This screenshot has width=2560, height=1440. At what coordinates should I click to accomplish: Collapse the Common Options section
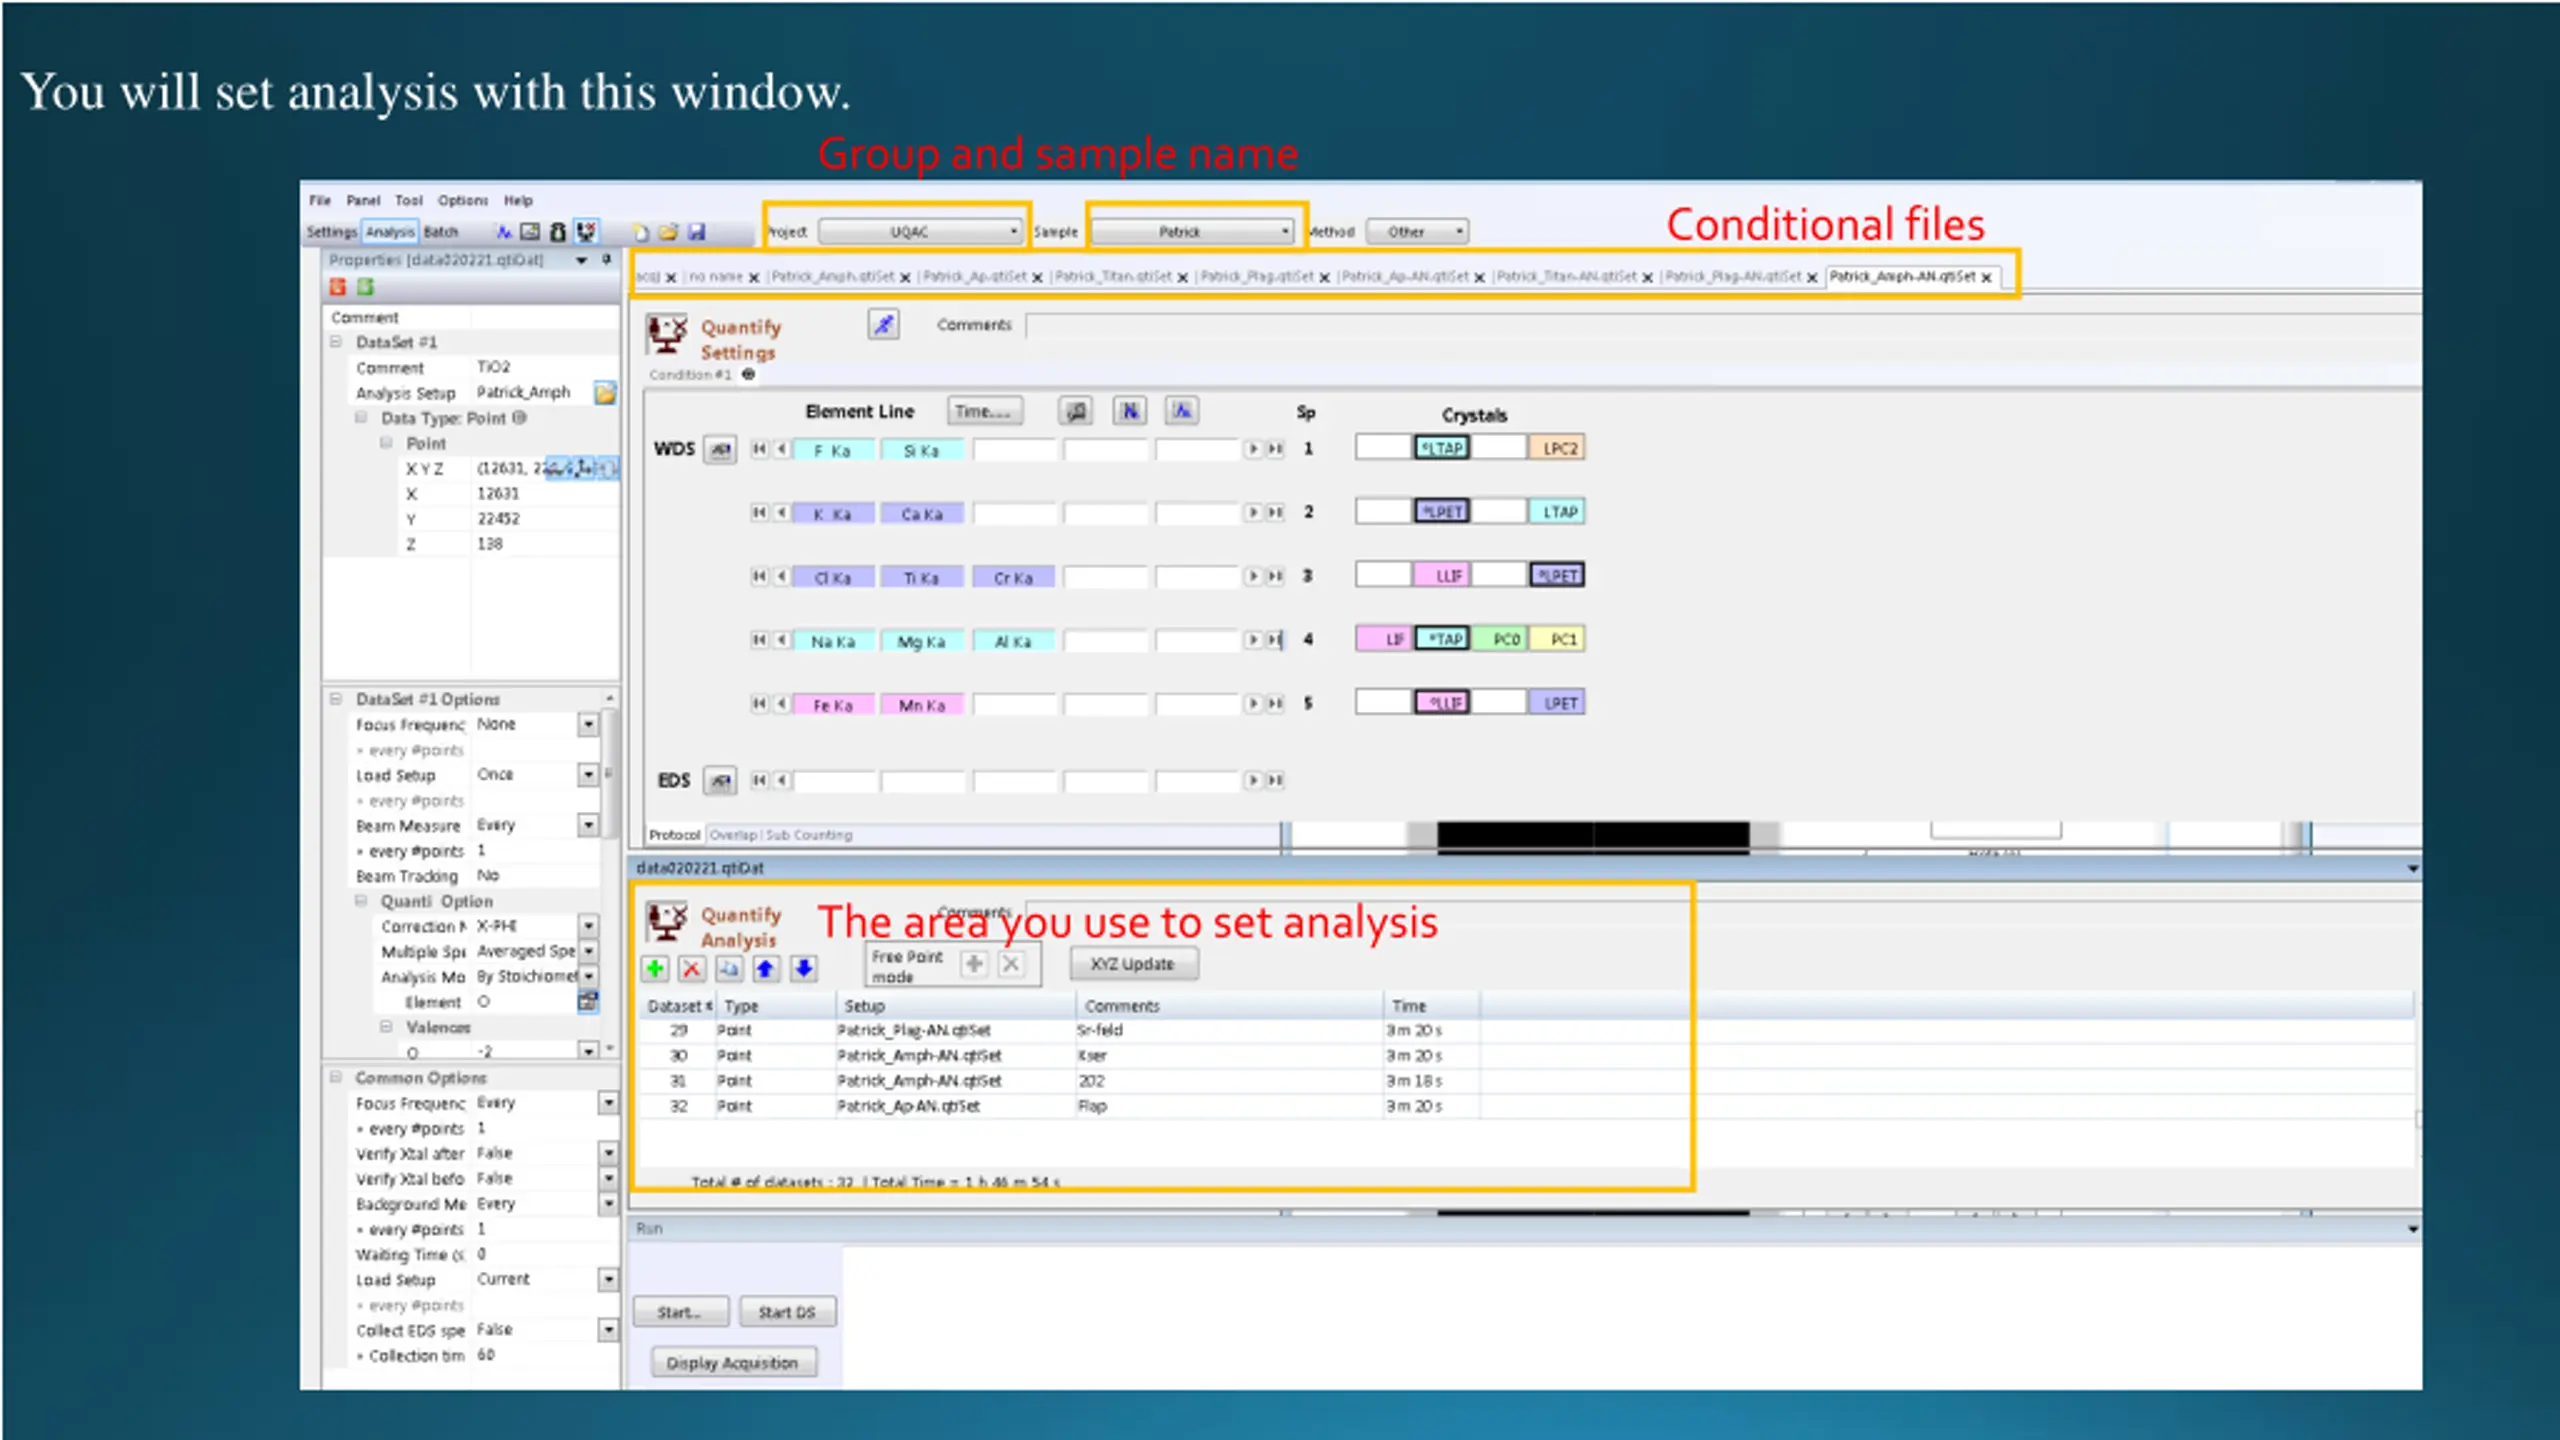337,1077
